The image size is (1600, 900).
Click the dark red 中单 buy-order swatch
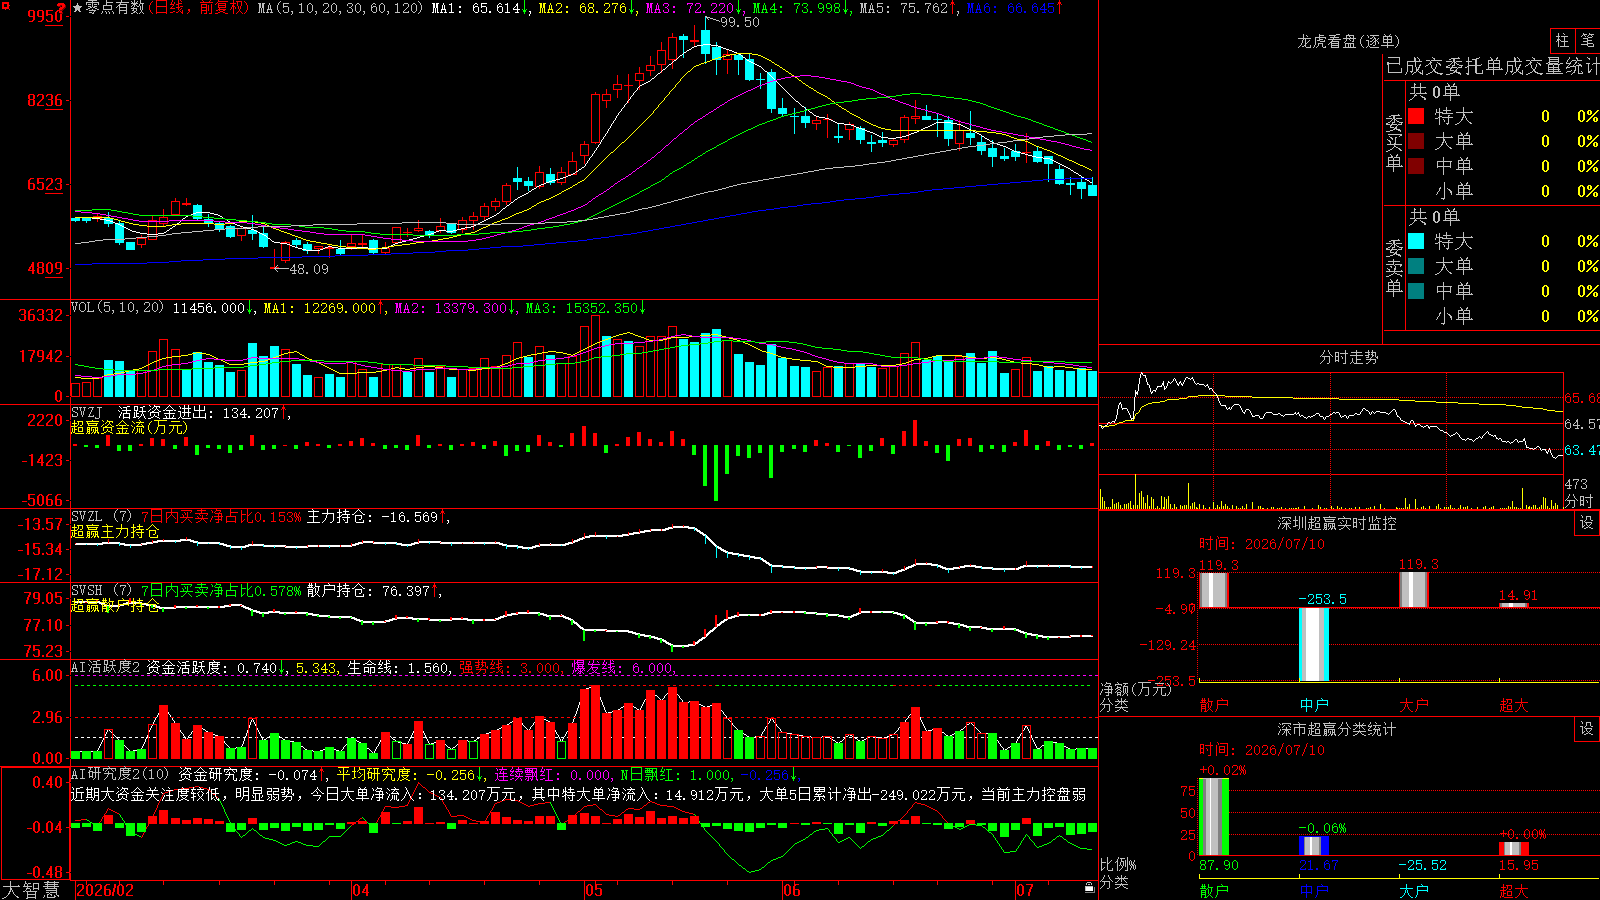click(1416, 166)
